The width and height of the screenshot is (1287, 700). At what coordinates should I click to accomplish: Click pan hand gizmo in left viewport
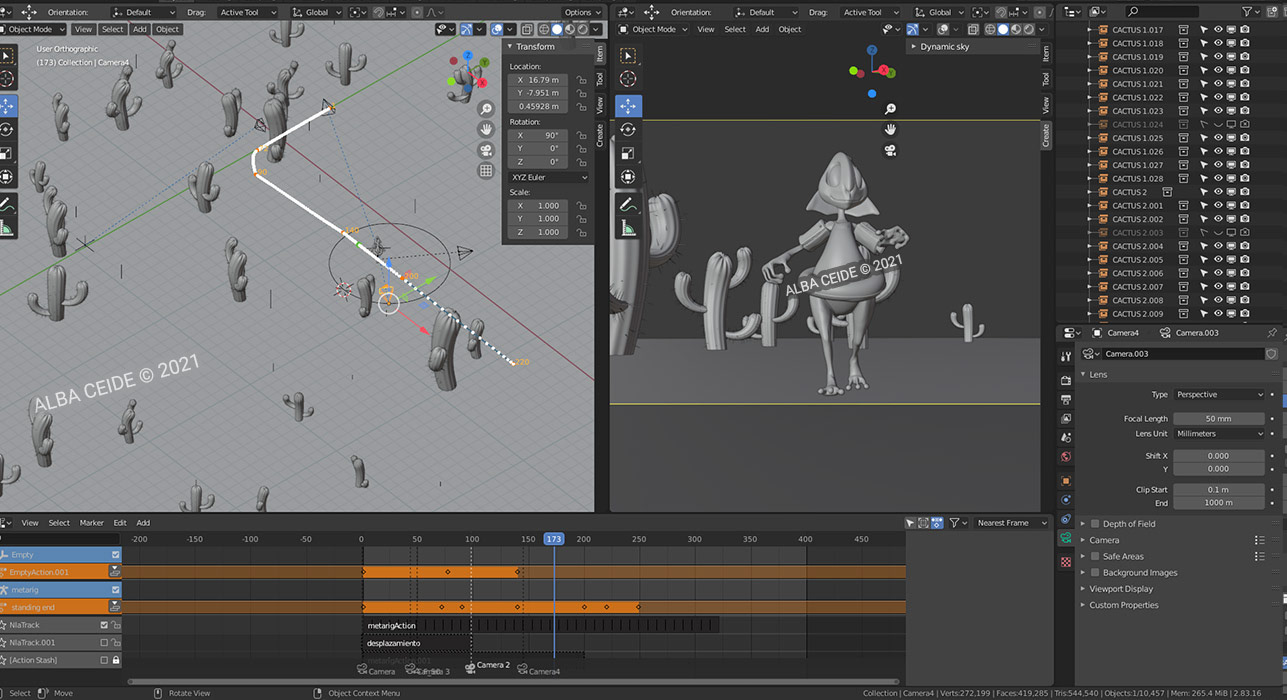pyautogui.click(x=486, y=129)
